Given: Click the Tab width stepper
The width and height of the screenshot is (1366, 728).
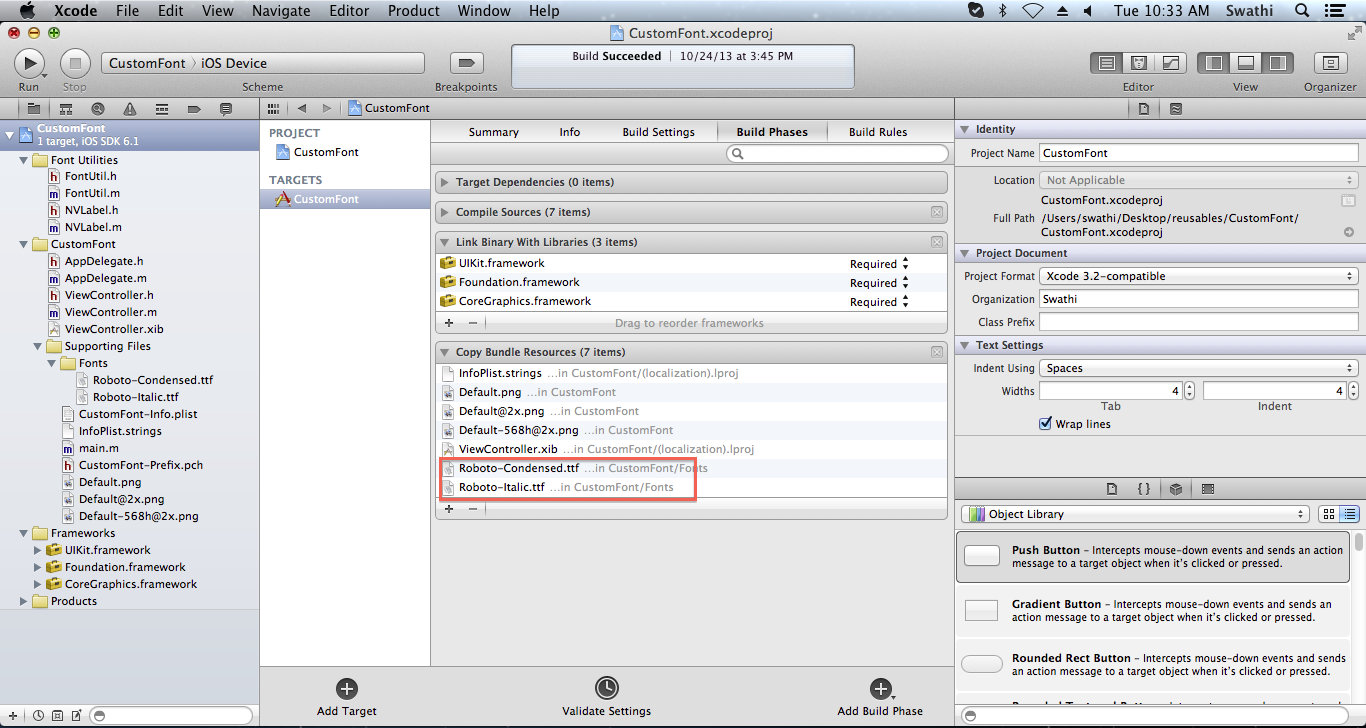Looking at the screenshot, I should [1189, 391].
